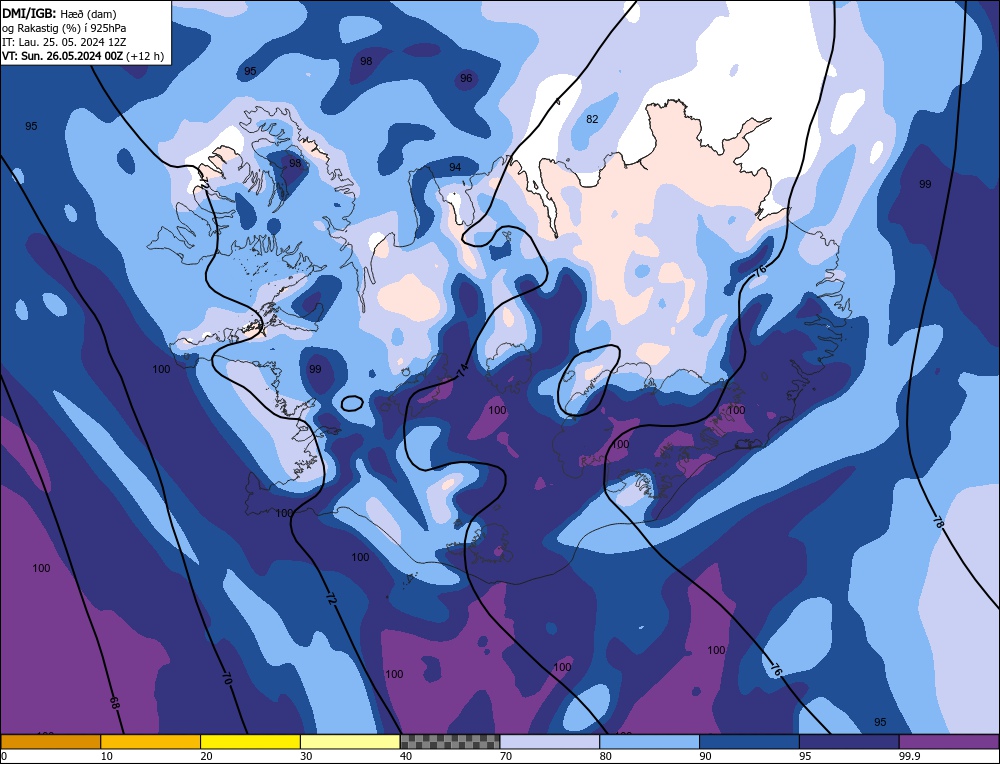This screenshot has height=764, width=1000.
Task: Click the '20' legend tick label
Action: [x=206, y=756]
